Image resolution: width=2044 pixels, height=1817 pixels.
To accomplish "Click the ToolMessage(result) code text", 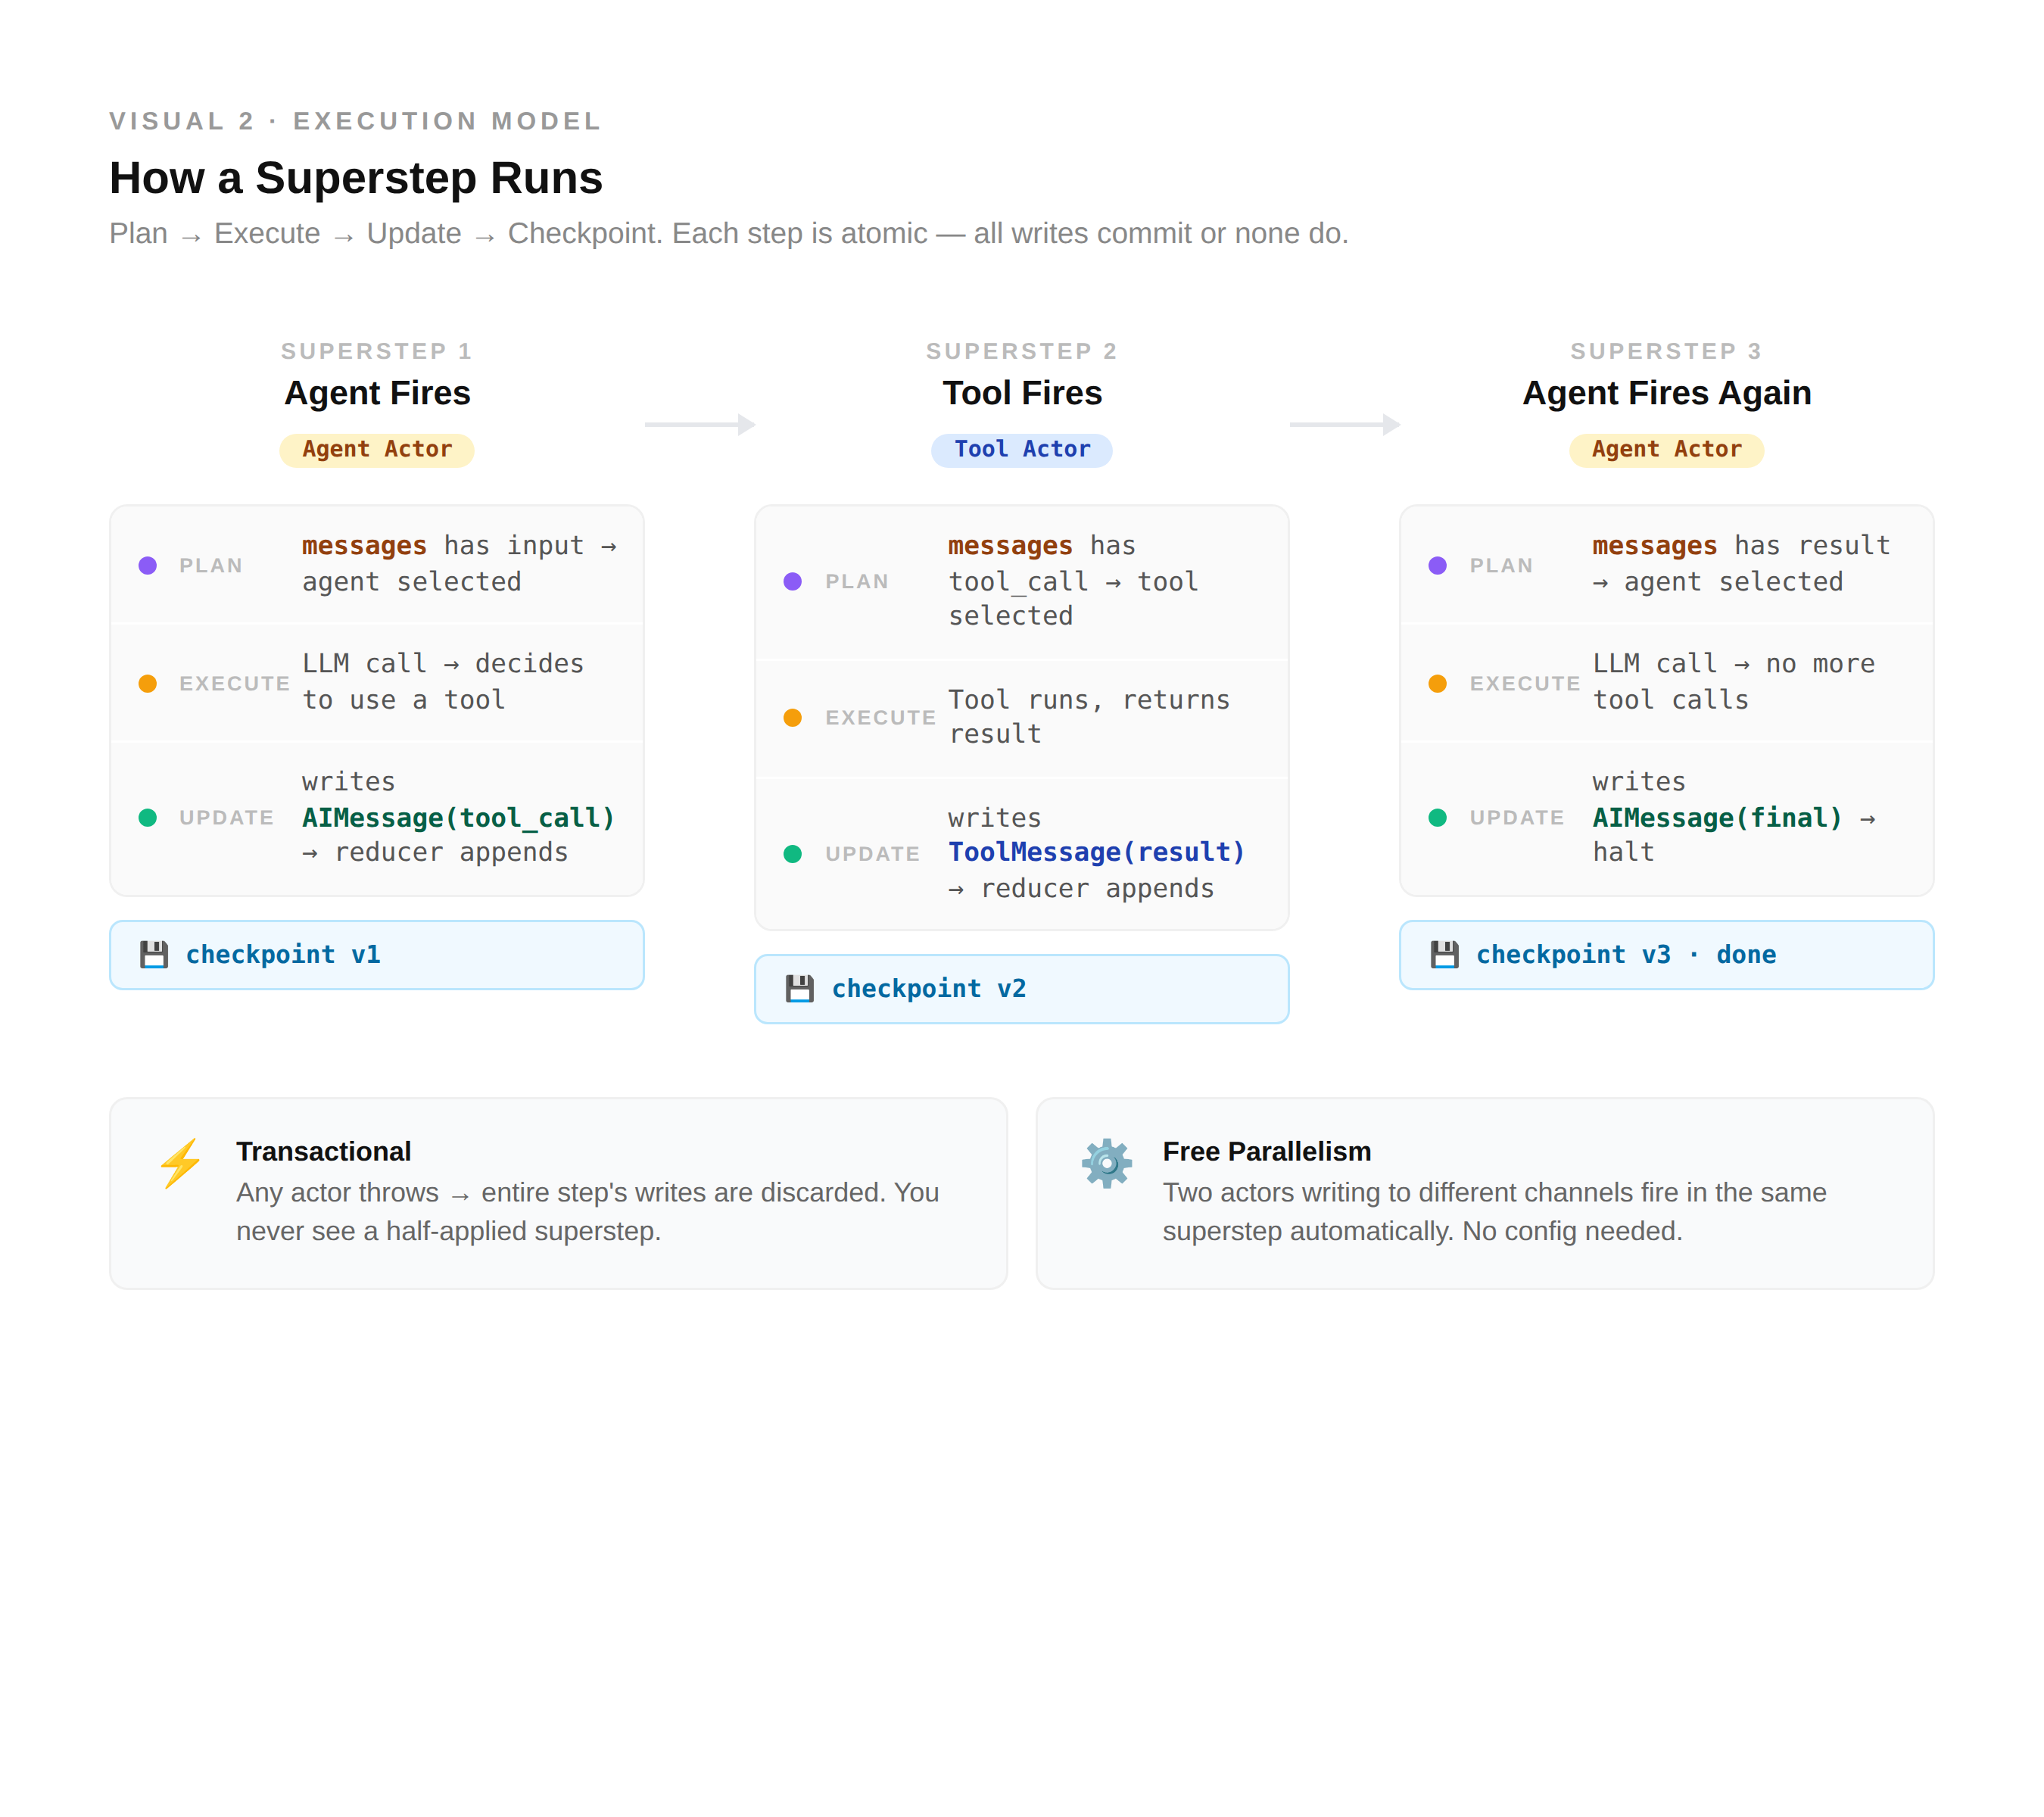I will pyautogui.click(x=1096, y=851).
